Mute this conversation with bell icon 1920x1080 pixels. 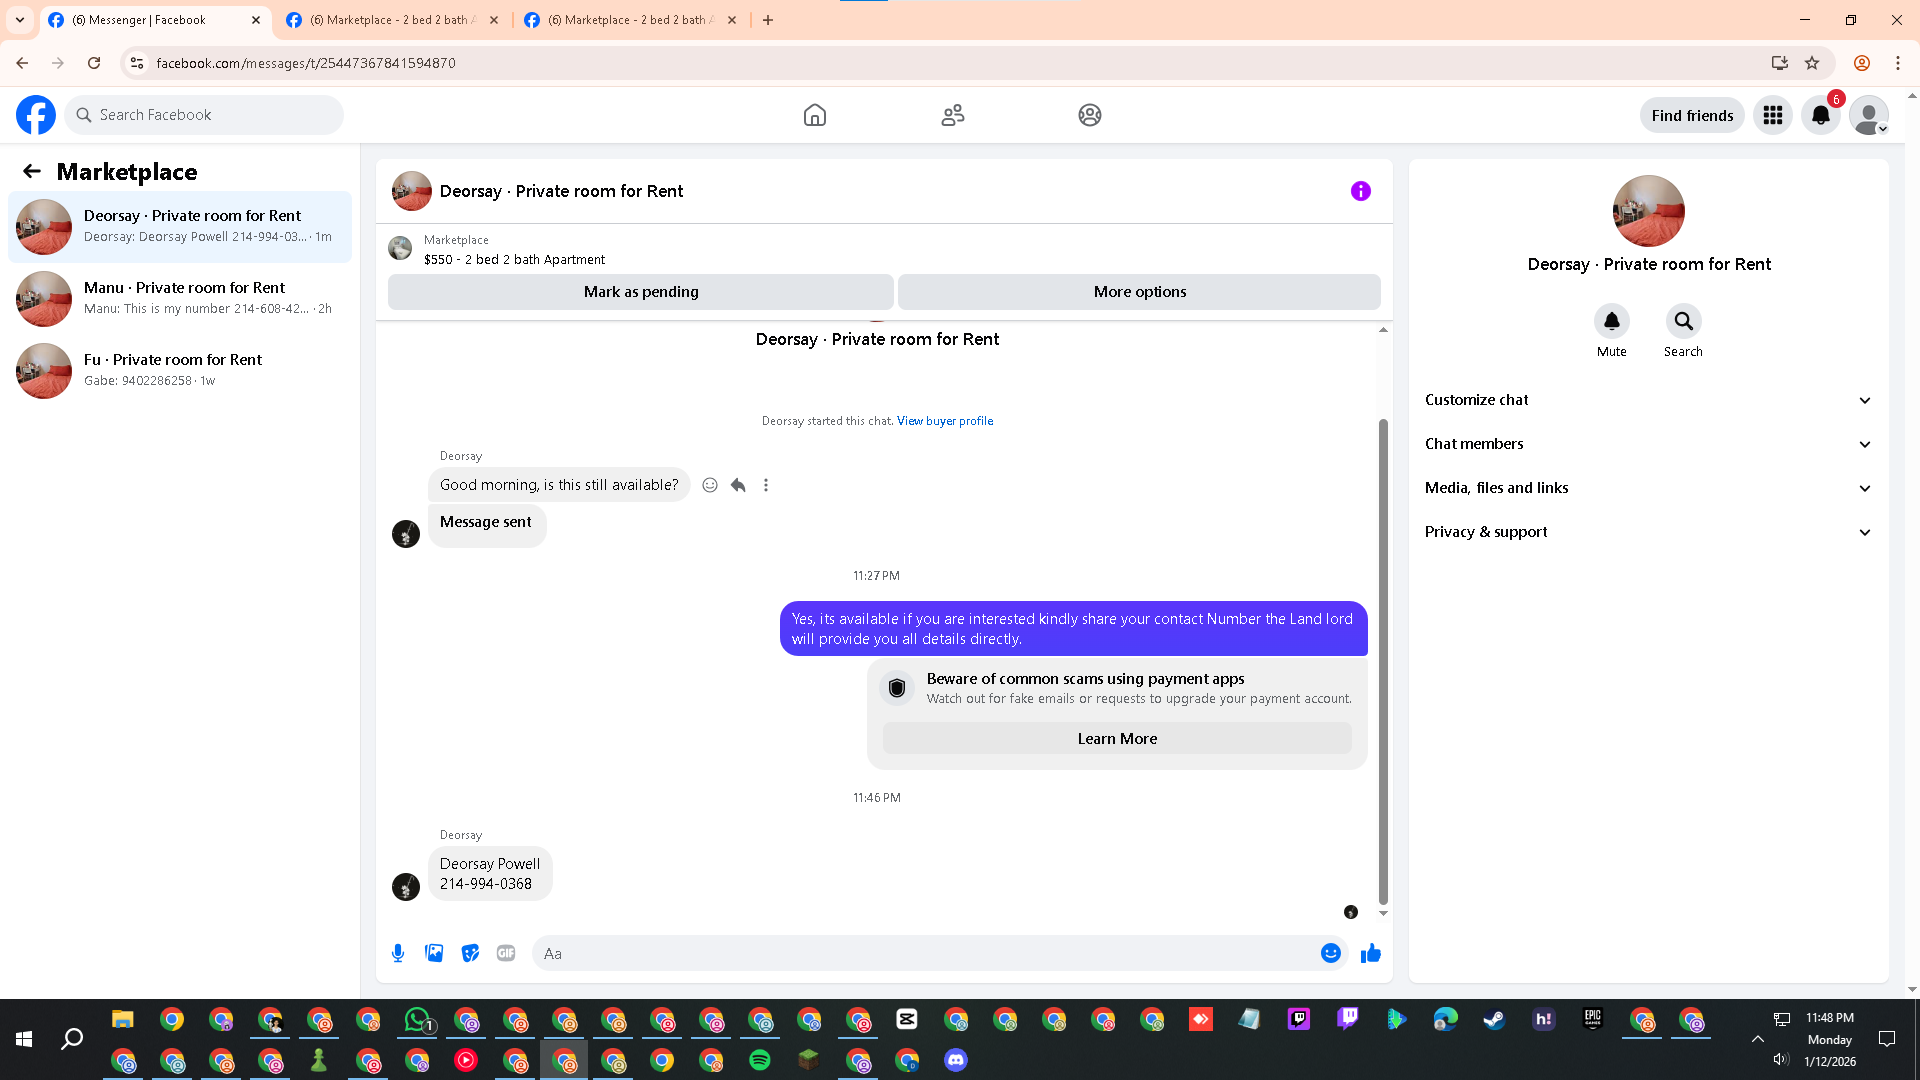(1611, 322)
